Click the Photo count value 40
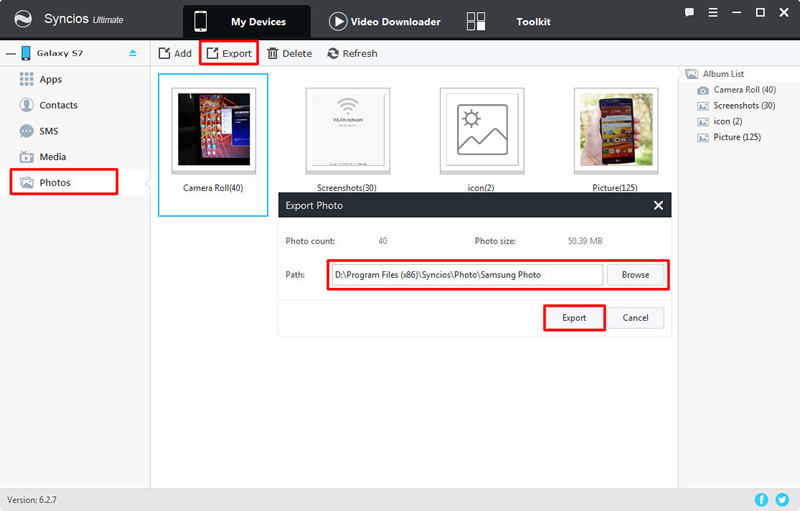The width and height of the screenshot is (800, 511). click(383, 241)
